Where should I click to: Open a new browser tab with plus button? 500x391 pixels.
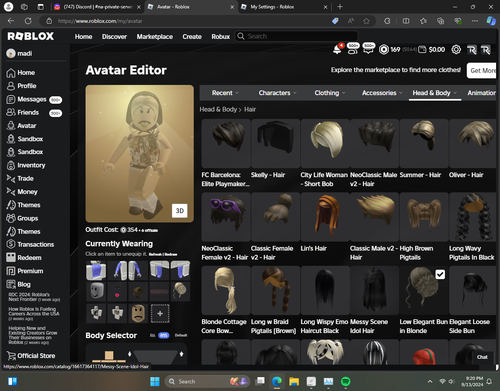[x=340, y=7]
